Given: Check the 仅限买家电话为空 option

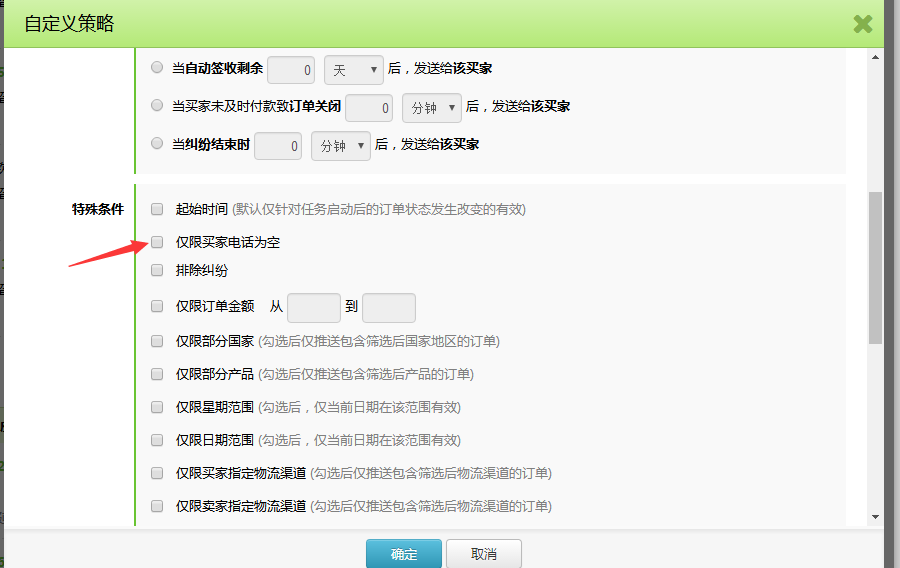Looking at the screenshot, I should coord(157,242).
